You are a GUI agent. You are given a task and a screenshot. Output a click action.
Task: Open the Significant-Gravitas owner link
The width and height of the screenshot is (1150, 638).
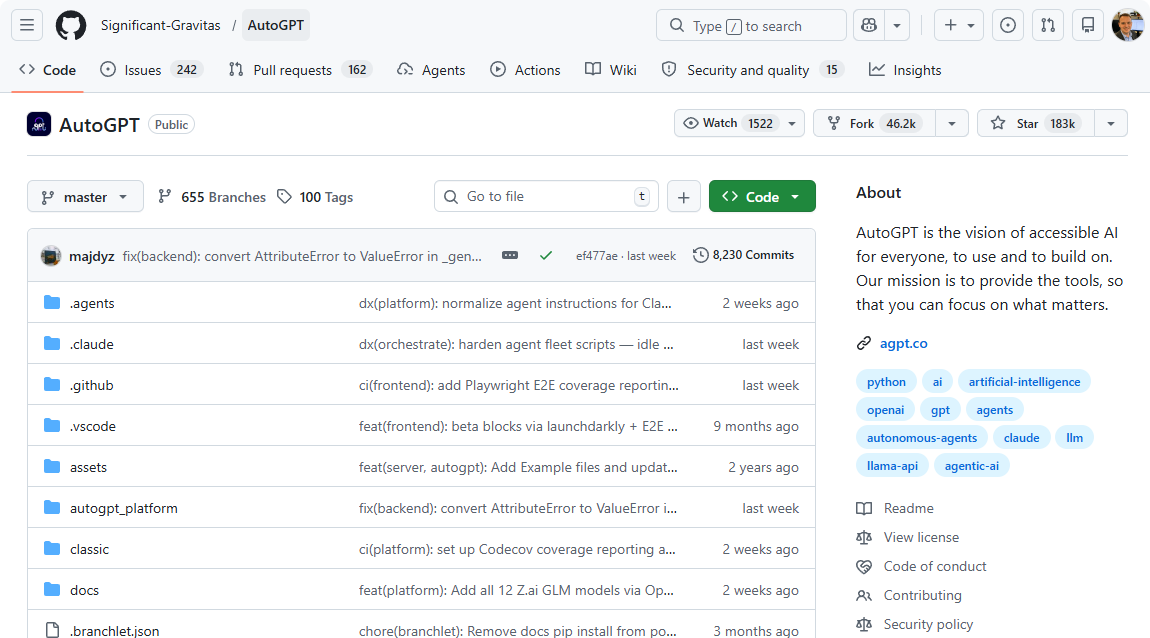click(x=161, y=26)
